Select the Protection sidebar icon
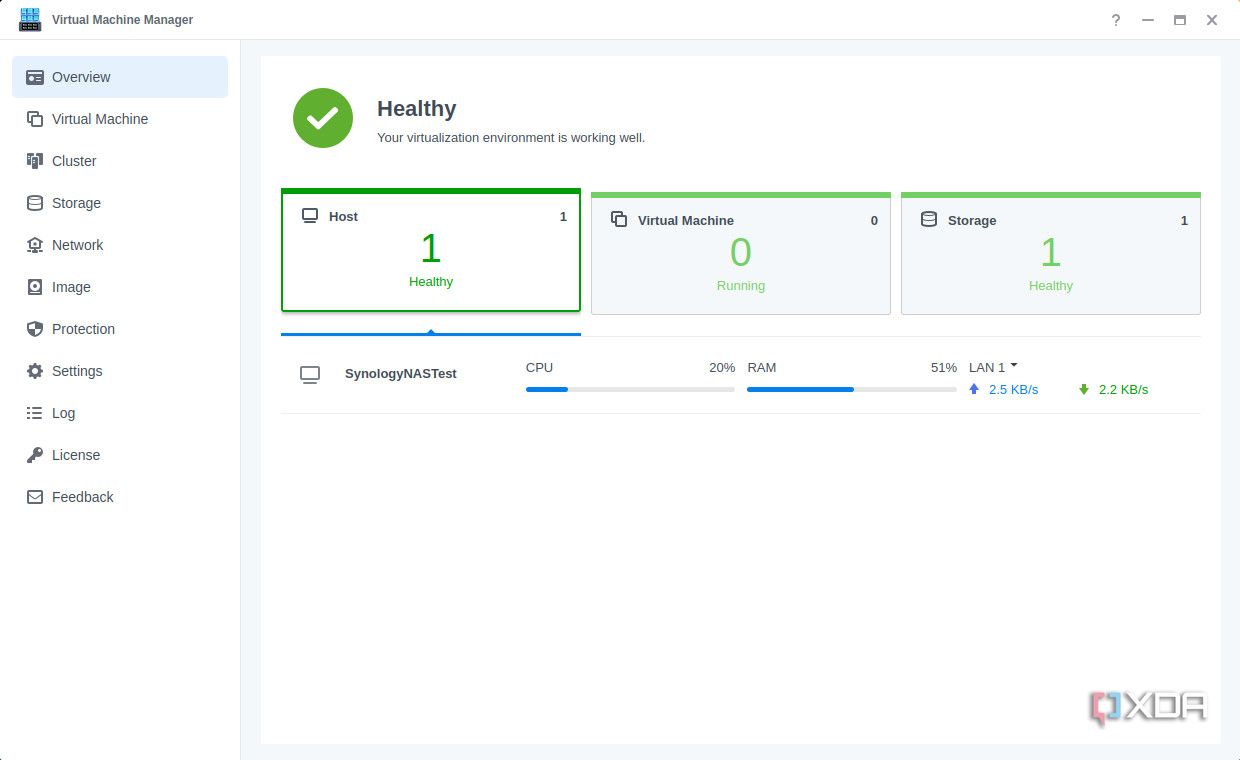 click(x=34, y=329)
